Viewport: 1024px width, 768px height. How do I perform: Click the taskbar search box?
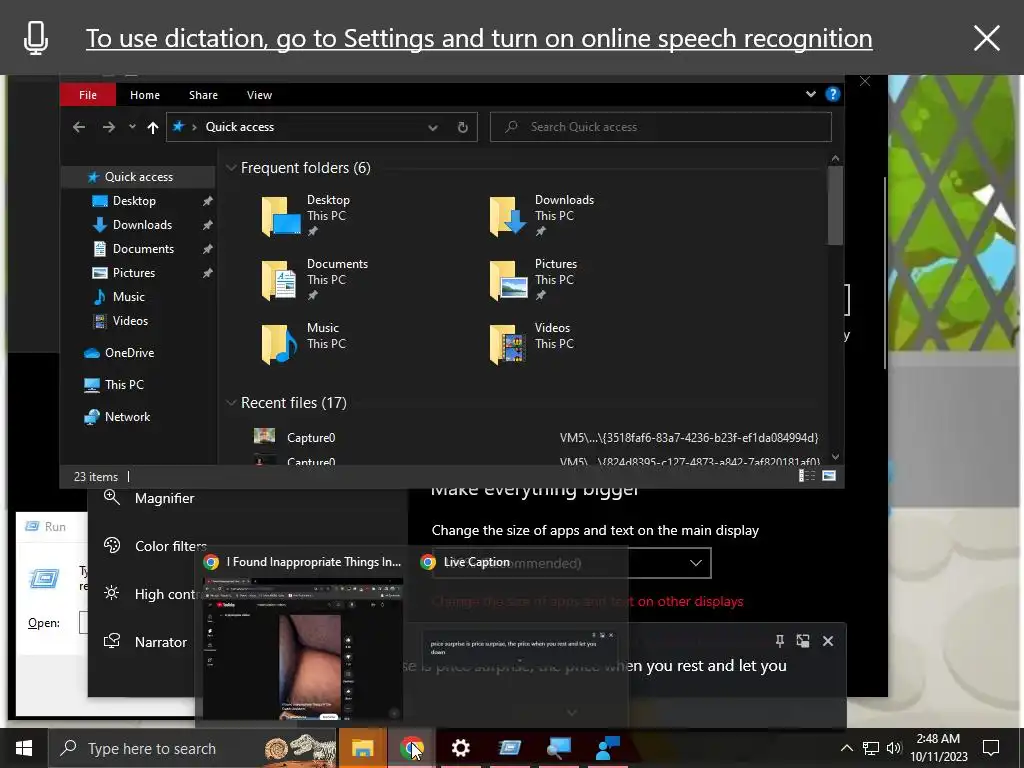(x=193, y=748)
